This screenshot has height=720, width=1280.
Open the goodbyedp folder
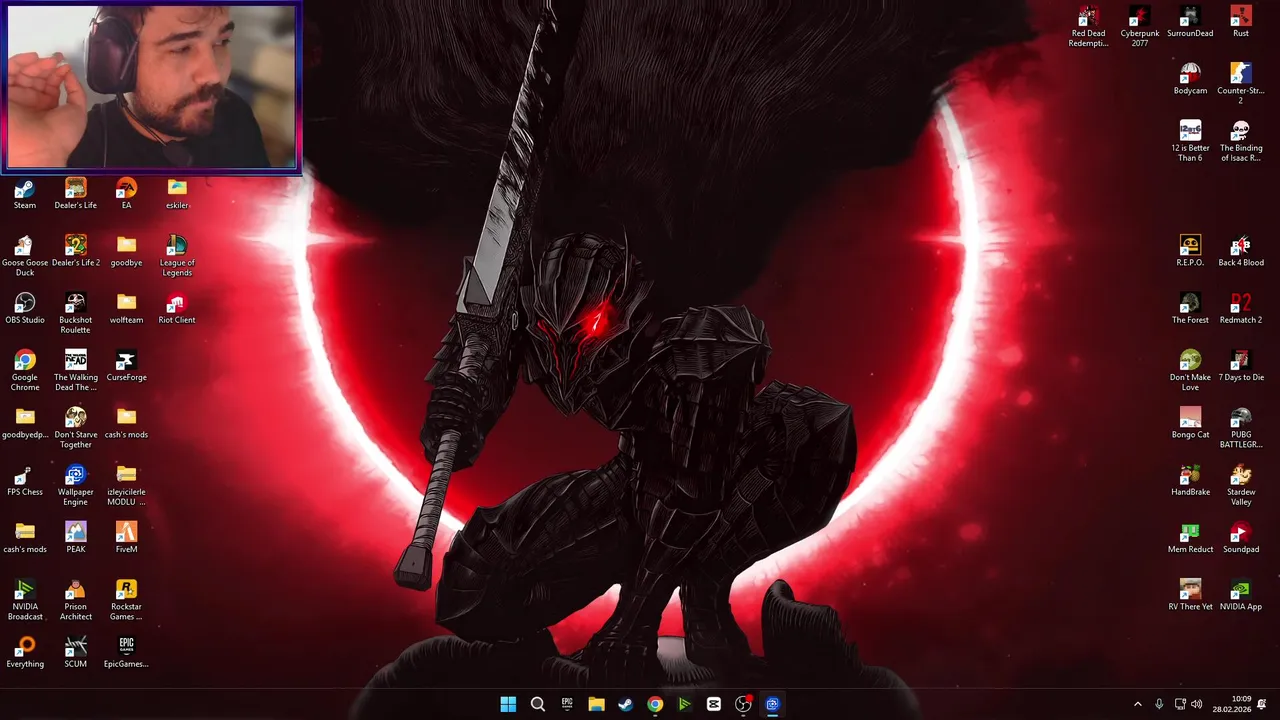click(x=25, y=423)
